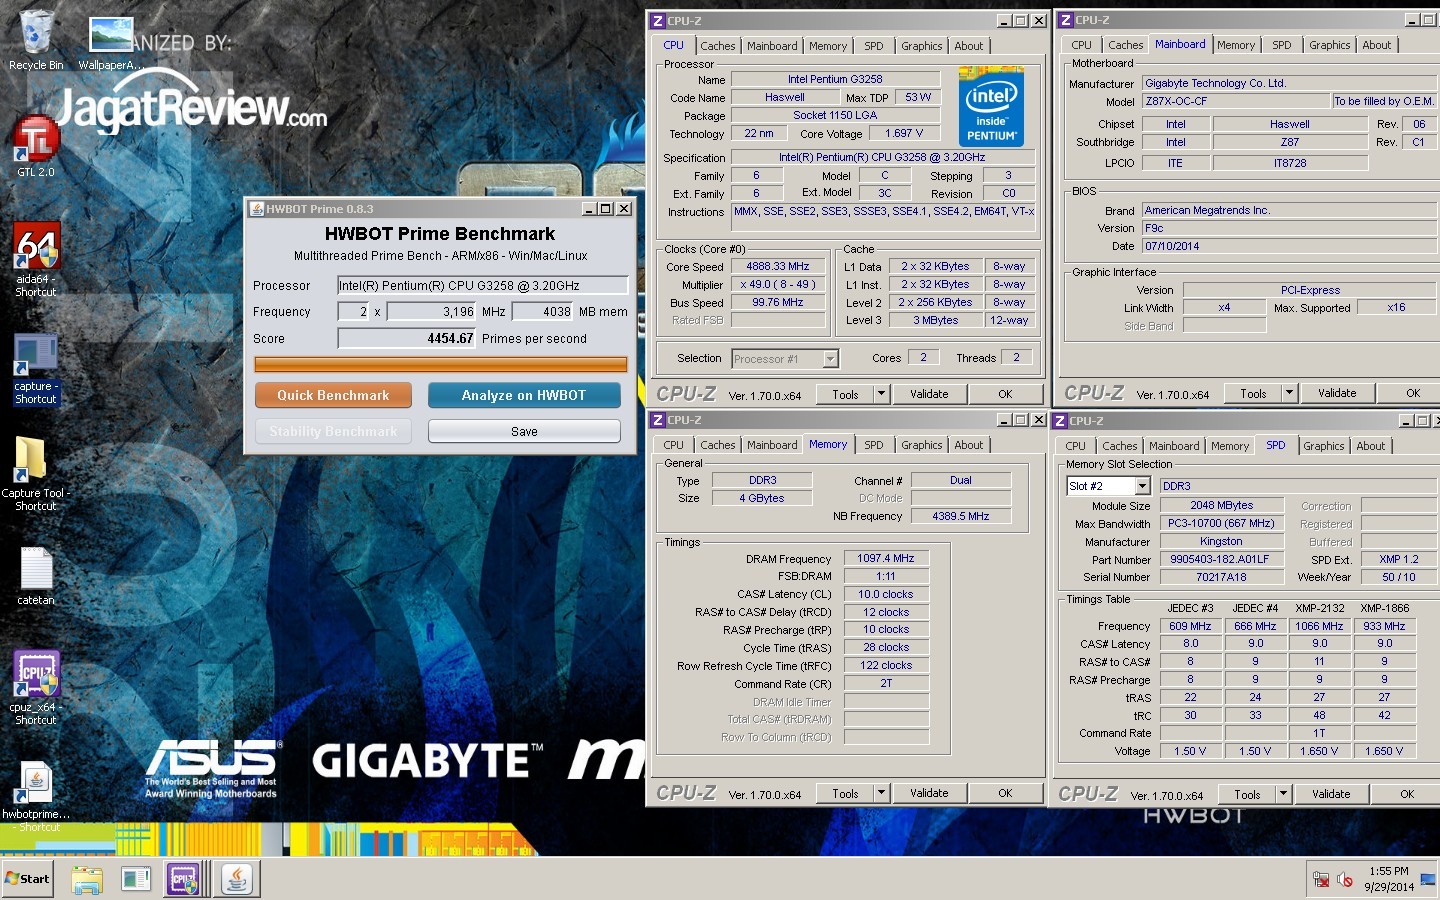Click Validate in the CPU tab window
Viewport: 1440px width, 900px height.
(929, 394)
